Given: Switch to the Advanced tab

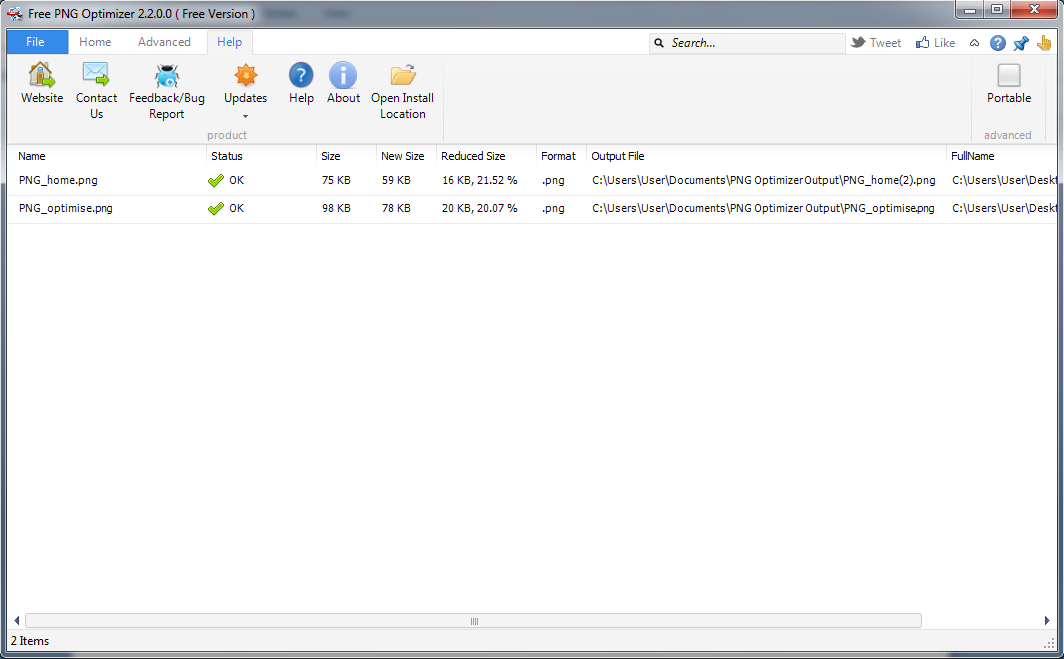Looking at the screenshot, I should pyautogui.click(x=164, y=42).
